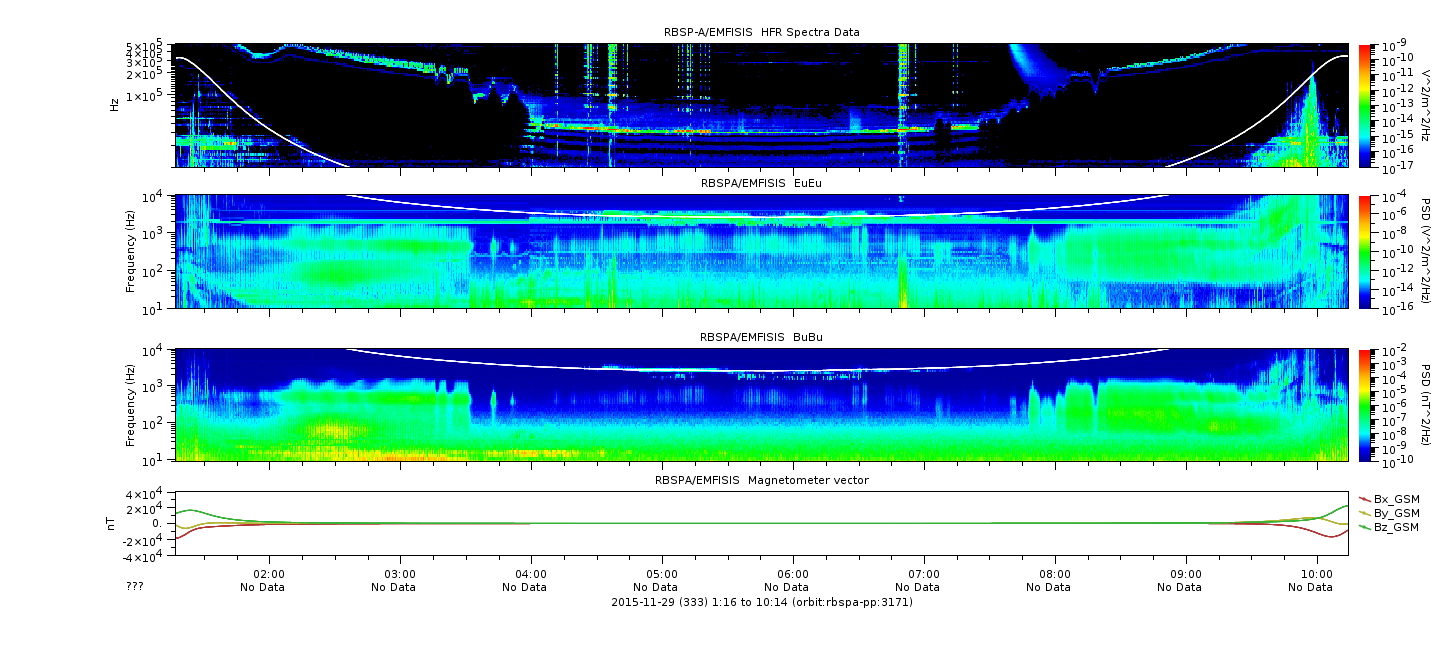
Task: Select the By_GSM legend entry
Action: coord(1396,513)
